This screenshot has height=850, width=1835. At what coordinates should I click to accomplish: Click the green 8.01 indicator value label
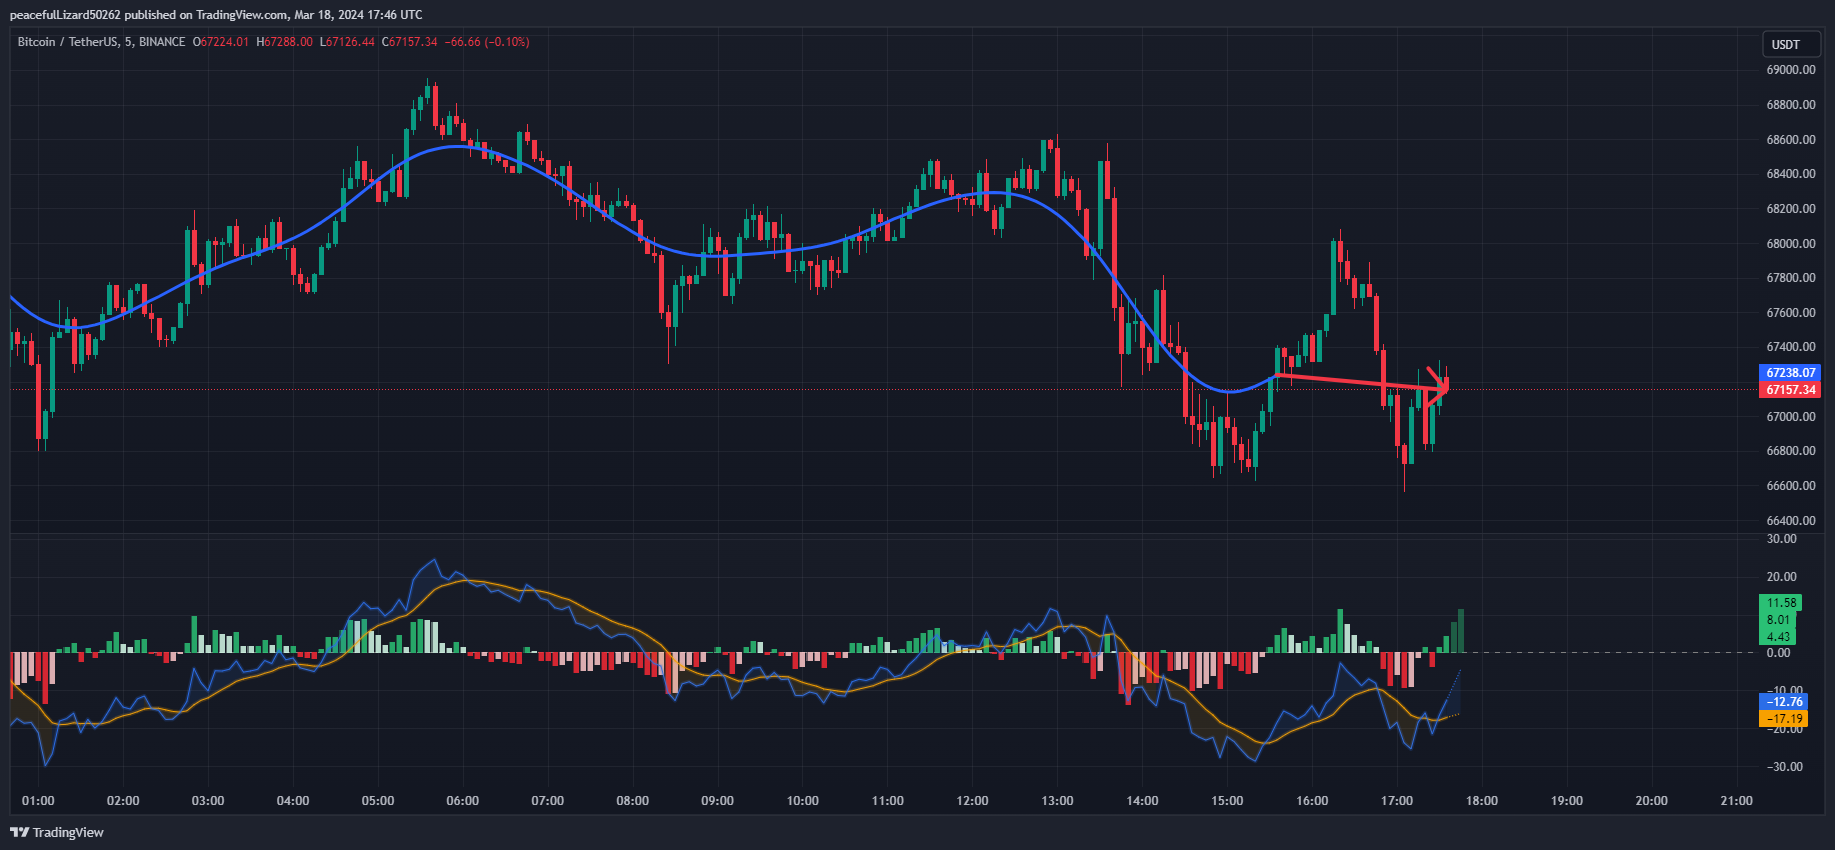pyautogui.click(x=1777, y=620)
